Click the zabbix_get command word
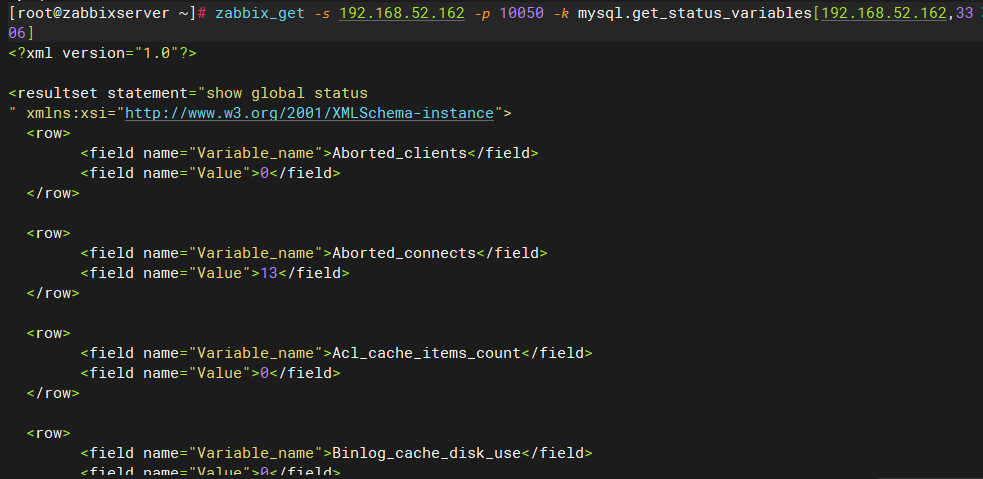Screen dimensions: 983x479 point(260,13)
